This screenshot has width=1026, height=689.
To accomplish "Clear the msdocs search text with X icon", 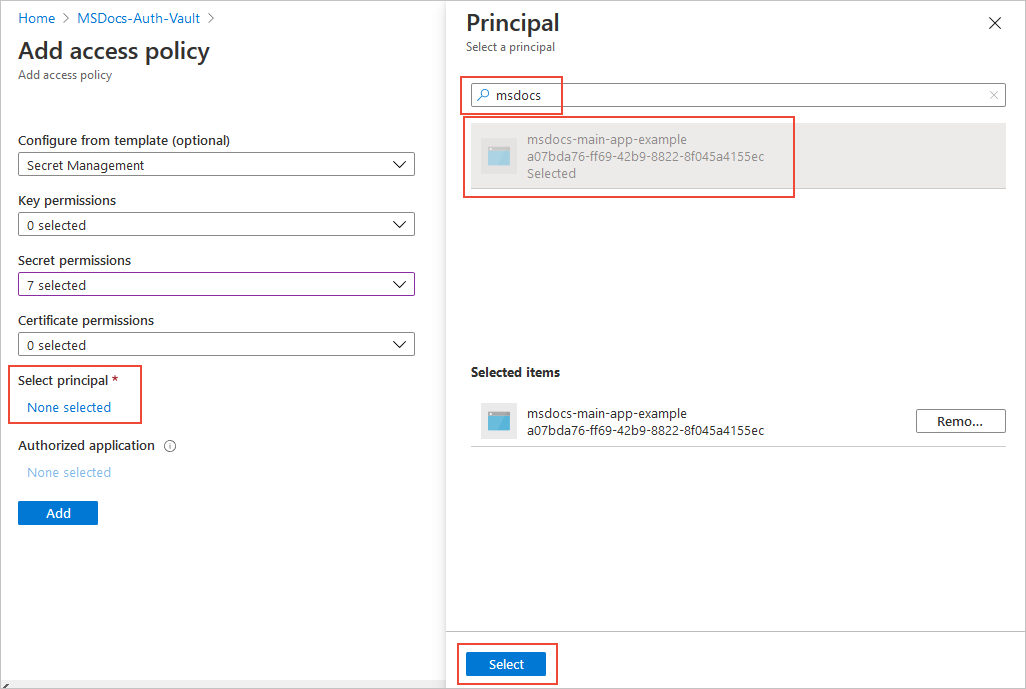I will click(x=993, y=95).
